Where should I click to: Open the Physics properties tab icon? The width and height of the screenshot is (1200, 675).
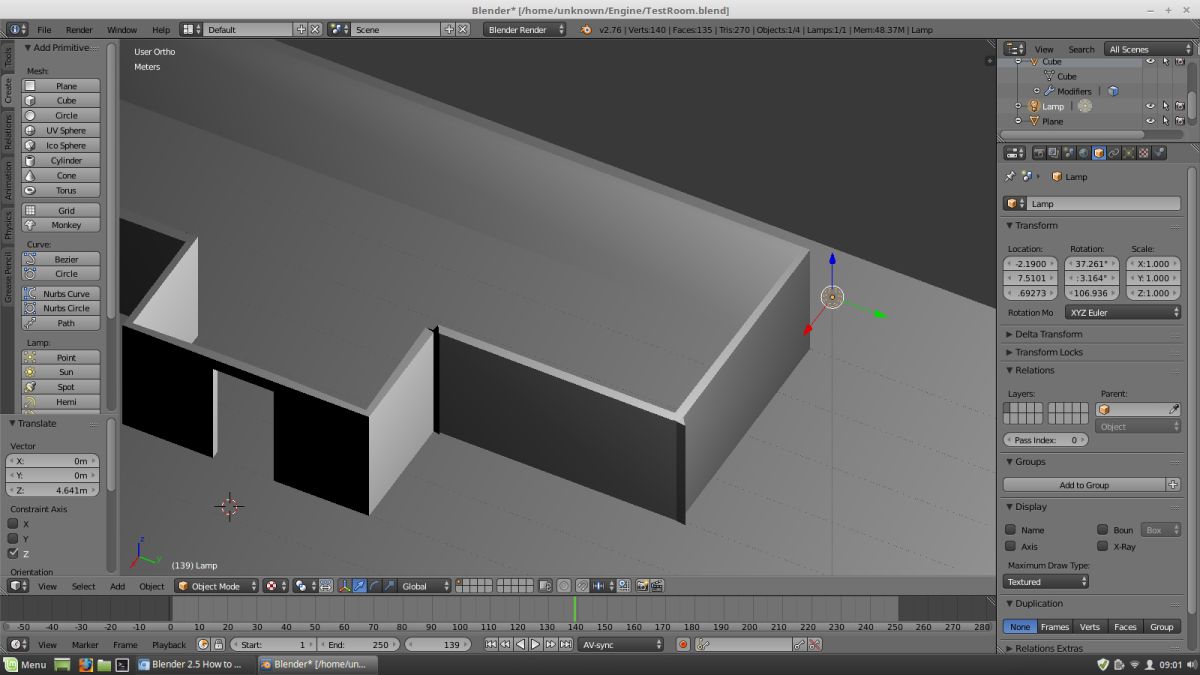coord(1159,153)
